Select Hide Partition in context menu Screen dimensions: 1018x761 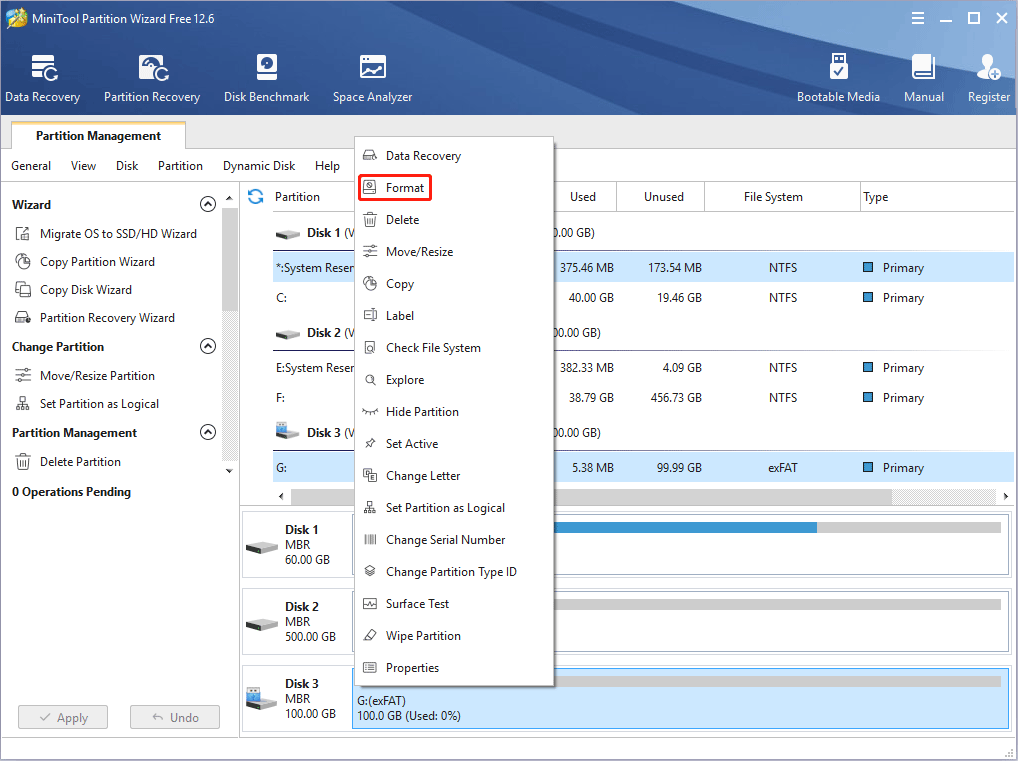[454, 412]
